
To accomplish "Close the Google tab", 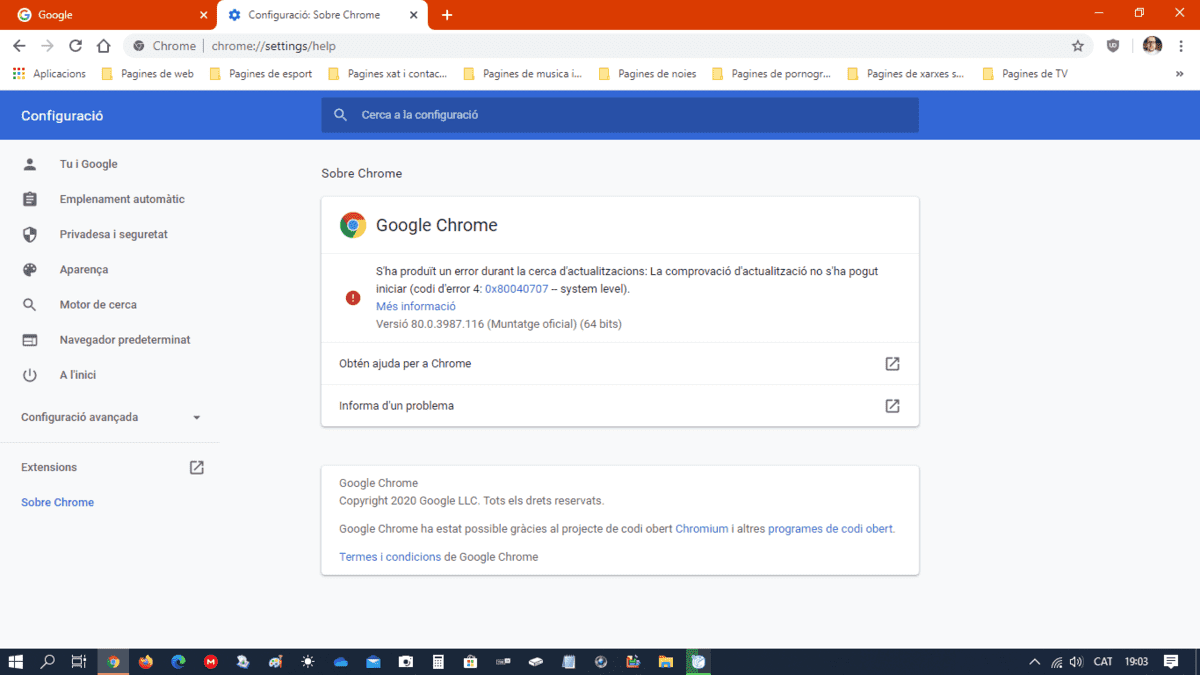I will tap(204, 15).
